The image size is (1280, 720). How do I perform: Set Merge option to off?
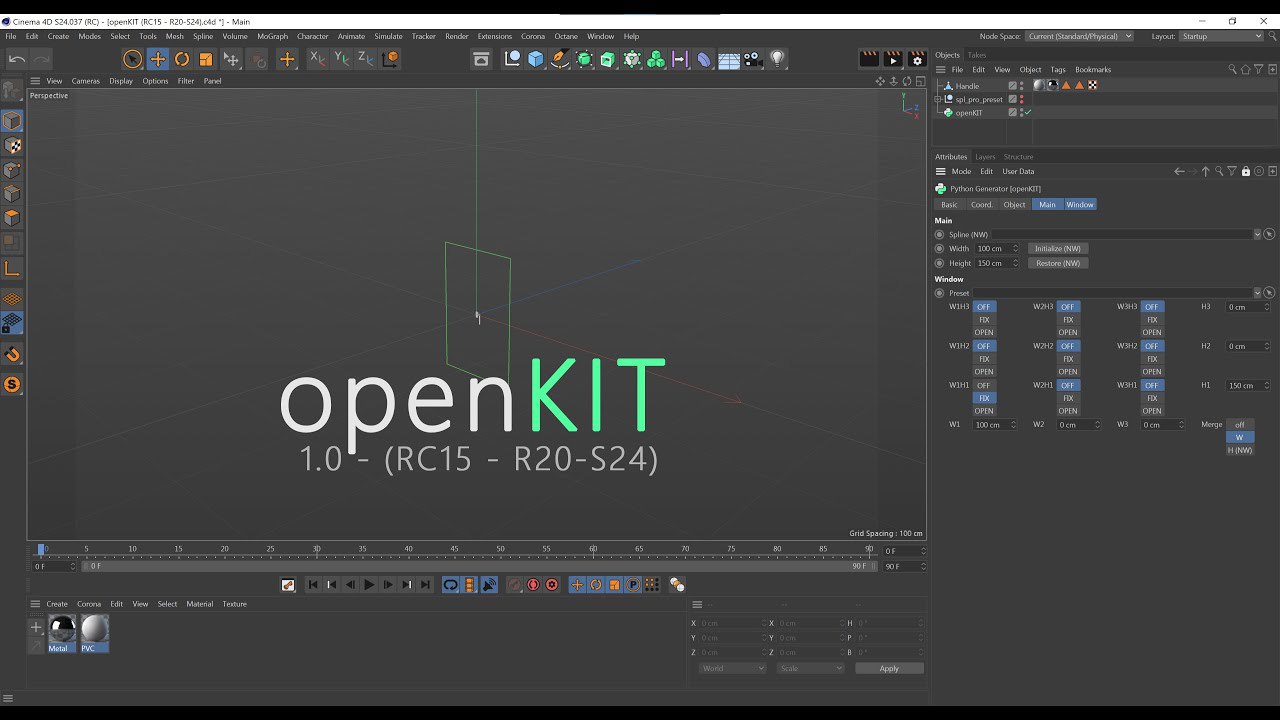1239,425
